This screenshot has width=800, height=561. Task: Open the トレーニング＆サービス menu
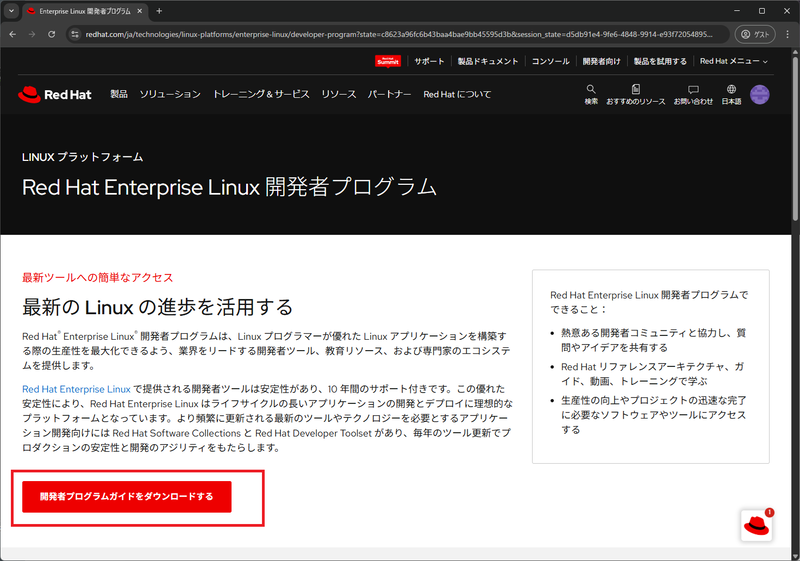[261, 94]
